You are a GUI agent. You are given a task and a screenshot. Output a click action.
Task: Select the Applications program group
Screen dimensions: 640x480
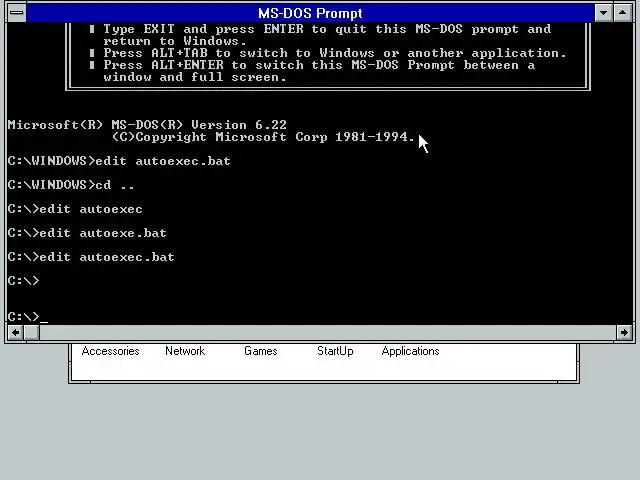[x=410, y=351]
